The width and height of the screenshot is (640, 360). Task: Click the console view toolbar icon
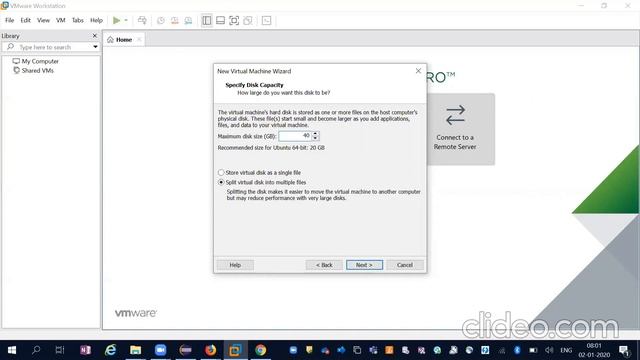pyautogui.click(x=267, y=20)
